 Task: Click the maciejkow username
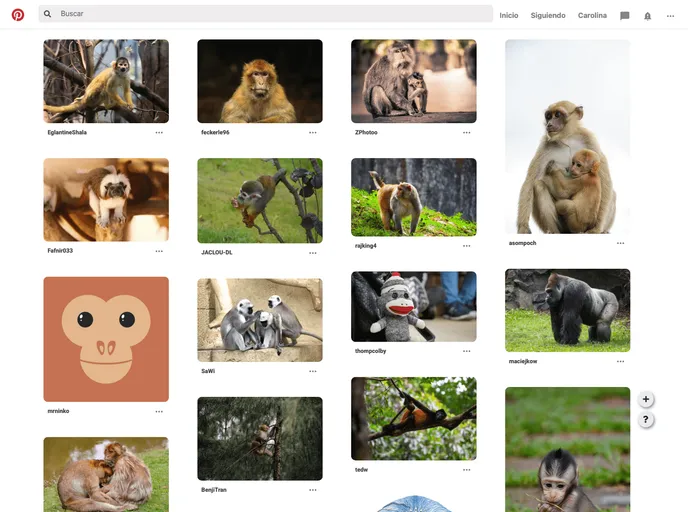point(523,362)
